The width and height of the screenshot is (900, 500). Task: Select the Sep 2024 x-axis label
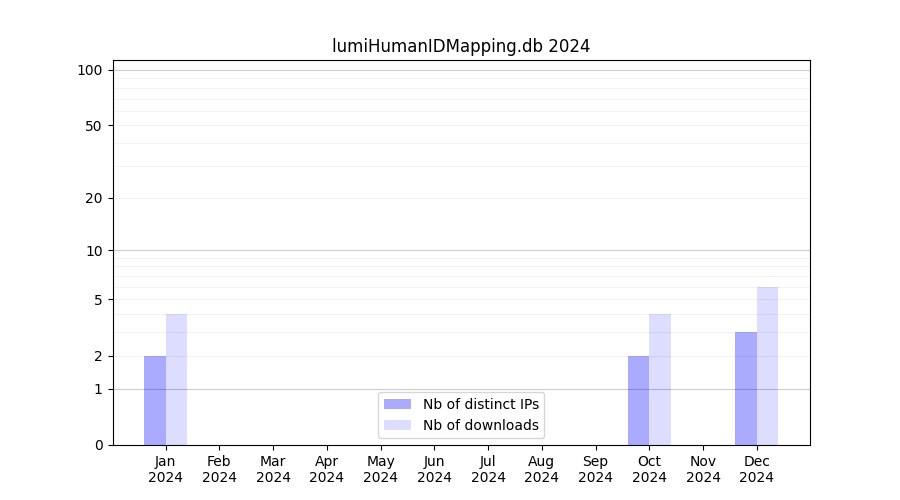click(x=595, y=469)
